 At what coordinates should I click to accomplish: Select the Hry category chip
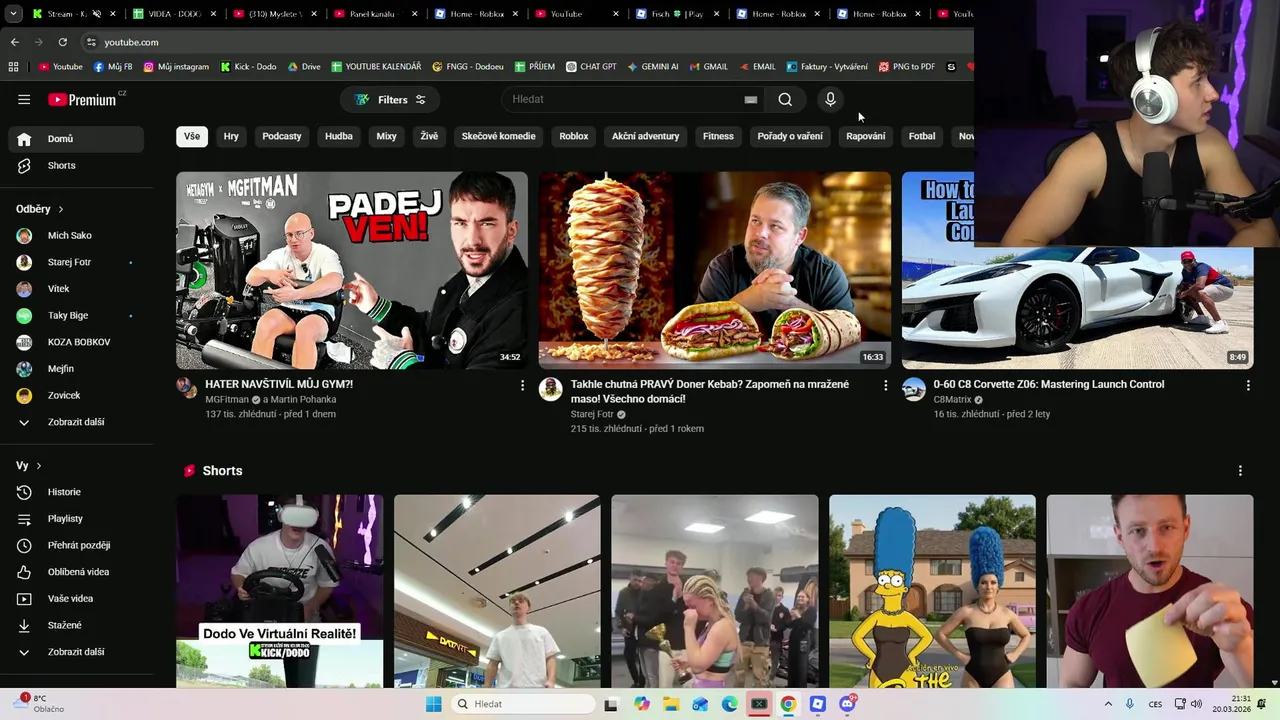coord(231,136)
